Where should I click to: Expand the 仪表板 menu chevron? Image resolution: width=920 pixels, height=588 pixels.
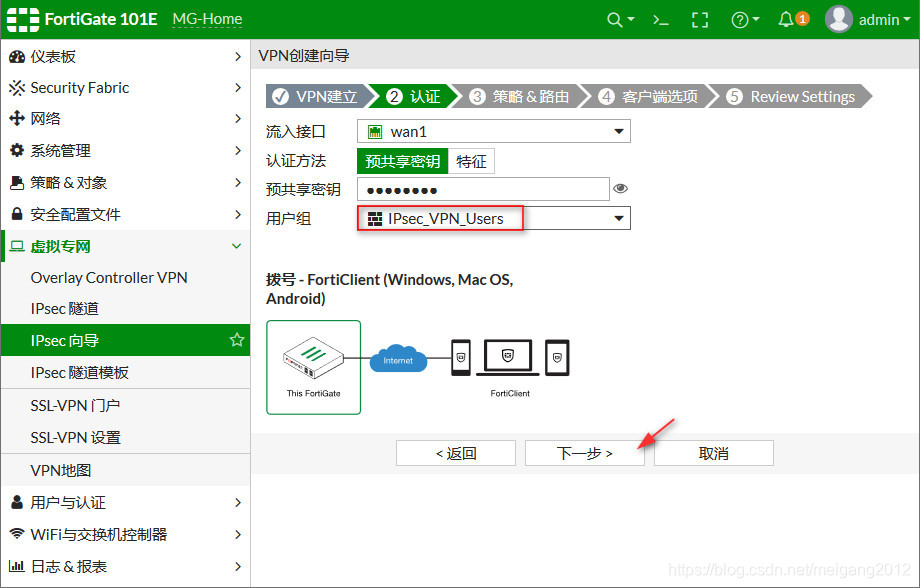click(x=238, y=56)
